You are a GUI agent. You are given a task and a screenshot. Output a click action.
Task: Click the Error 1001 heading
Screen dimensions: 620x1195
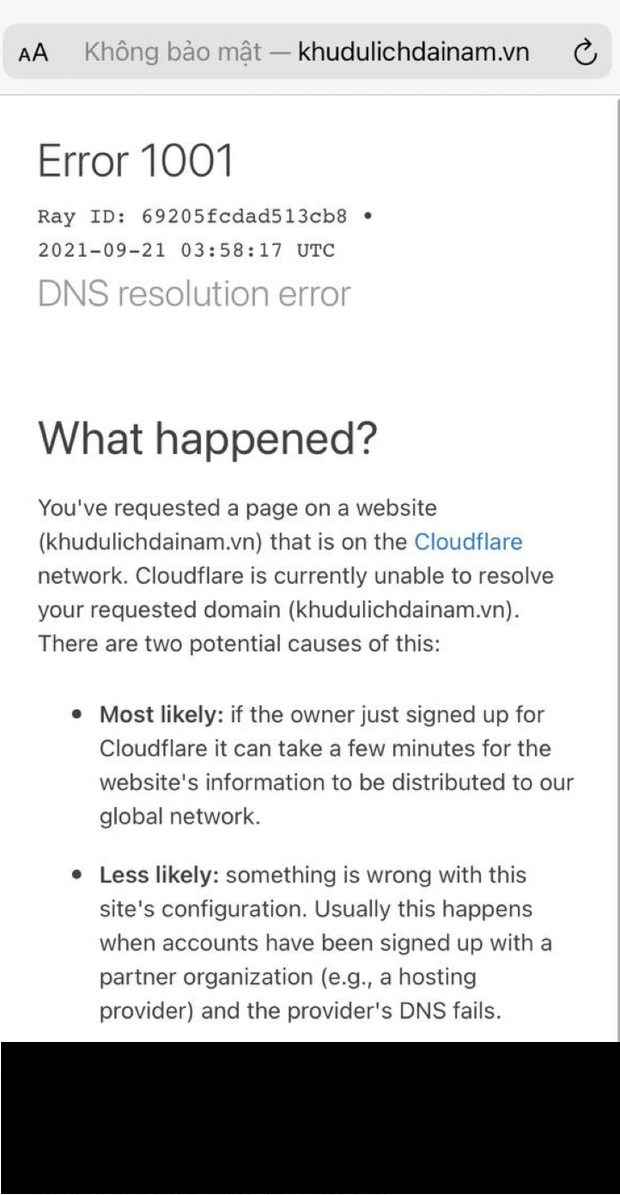[135, 161]
